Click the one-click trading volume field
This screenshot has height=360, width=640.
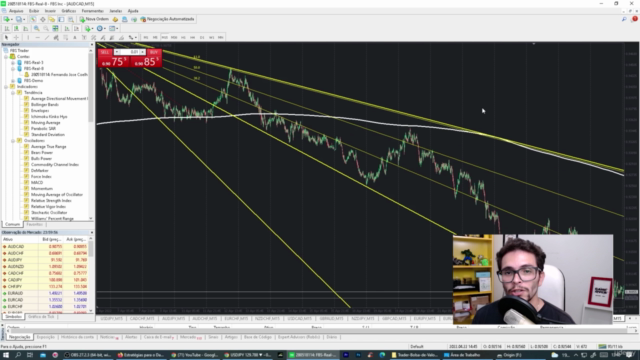pyautogui.click(x=130, y=52)
